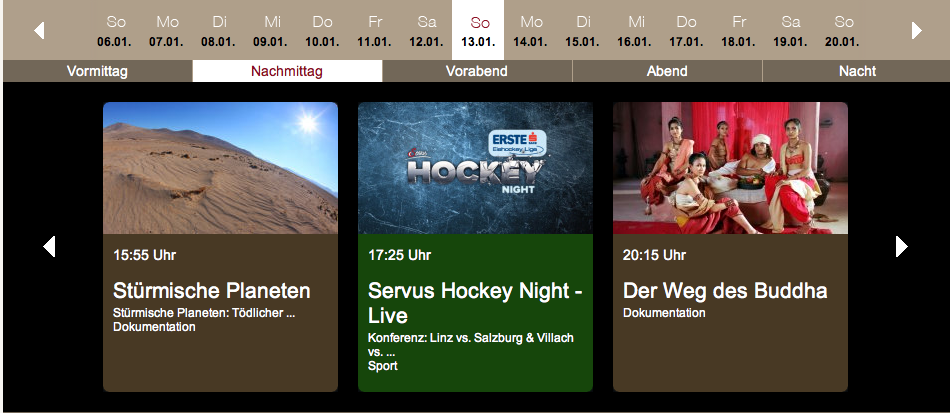Select Friday 18.01. in the calendar strip
Screen dimensions: 950x413
tap(738, 31)
